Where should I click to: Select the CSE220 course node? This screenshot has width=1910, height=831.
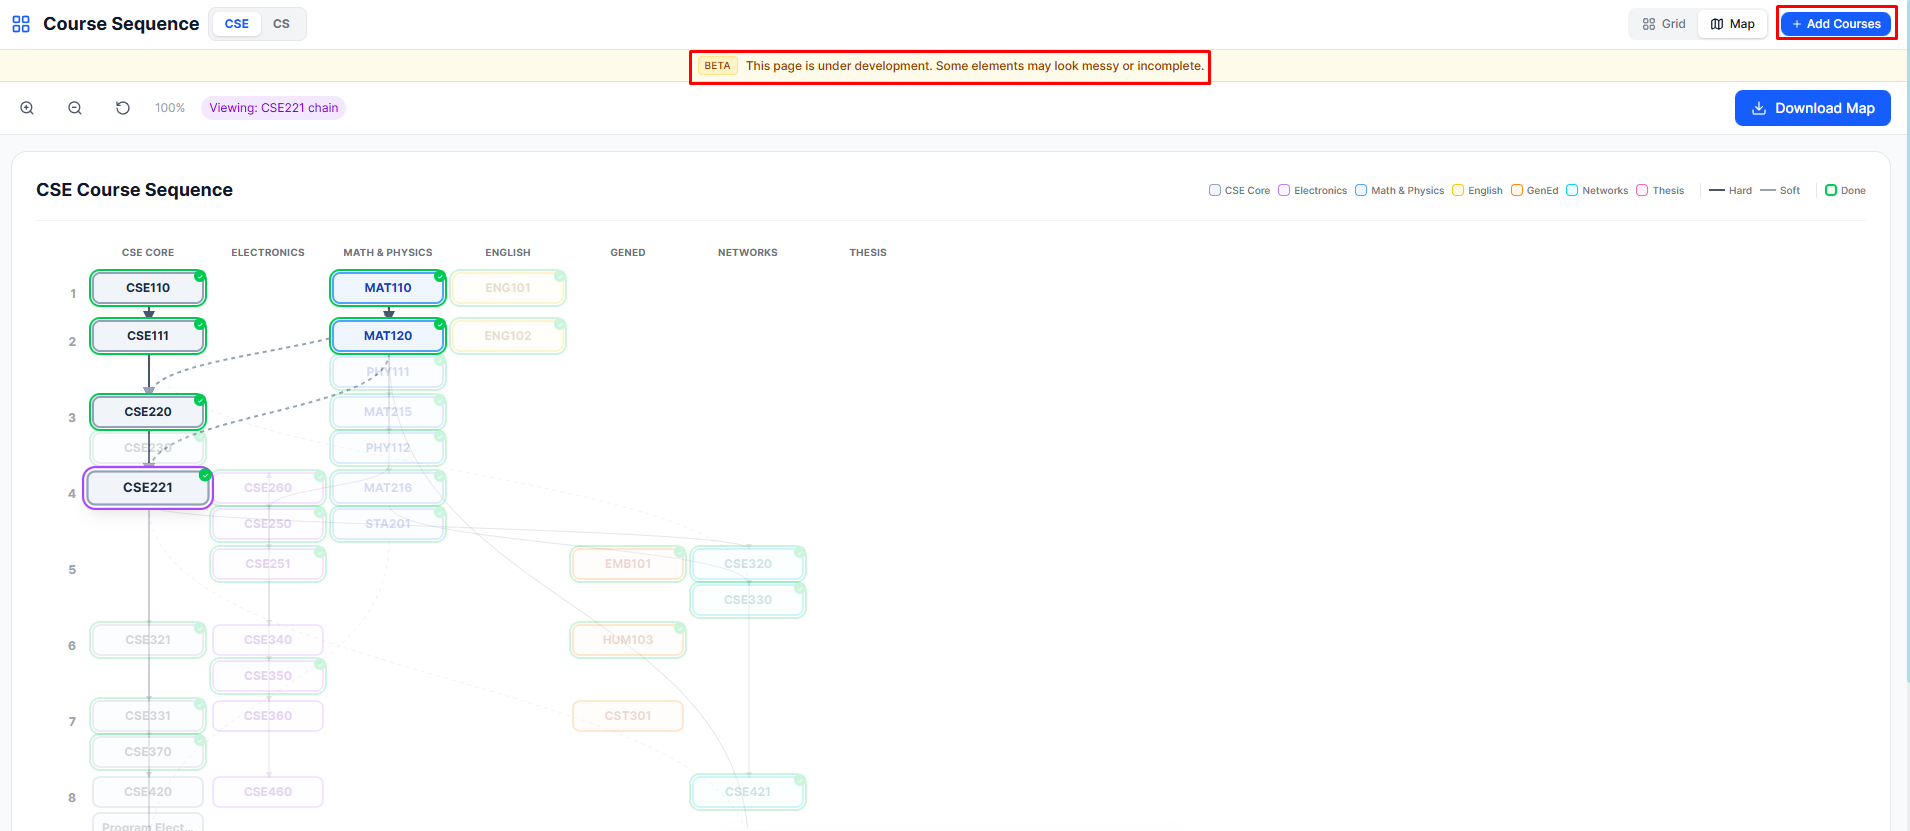148,412
